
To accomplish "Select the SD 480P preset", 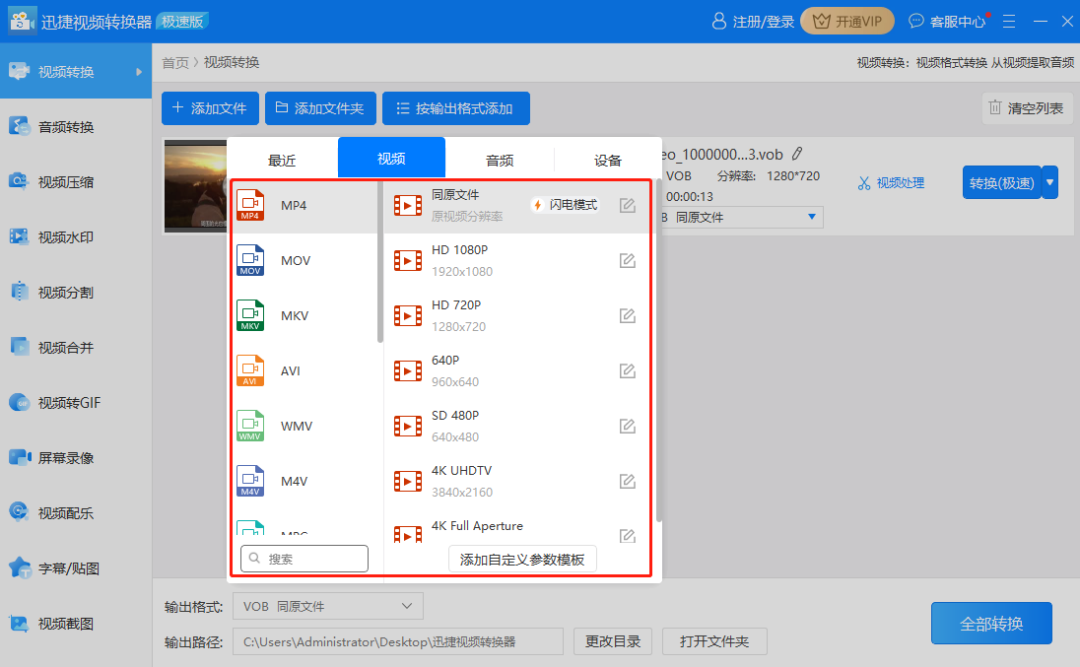I will 517,426.
